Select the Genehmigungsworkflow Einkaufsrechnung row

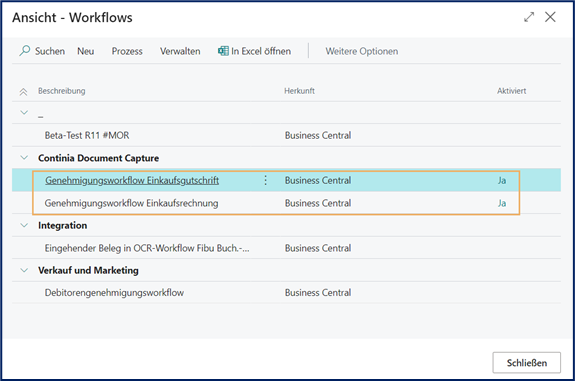coord(286,203)
